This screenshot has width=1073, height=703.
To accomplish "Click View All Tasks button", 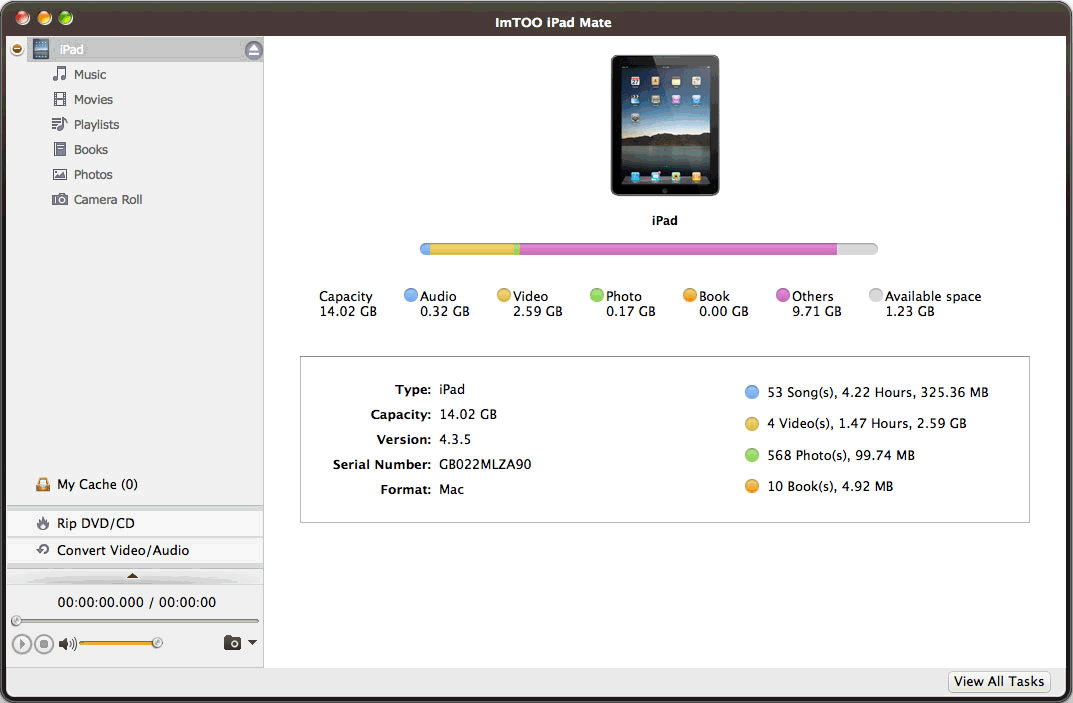I will pyautogui.click(x=999, y=682).
